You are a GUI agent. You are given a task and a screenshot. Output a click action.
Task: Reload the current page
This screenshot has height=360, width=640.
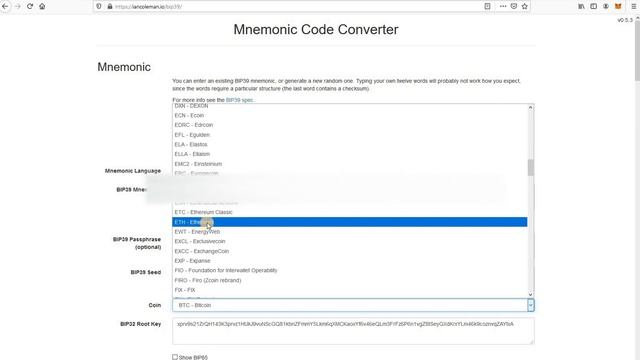click(x=30, y=7)
